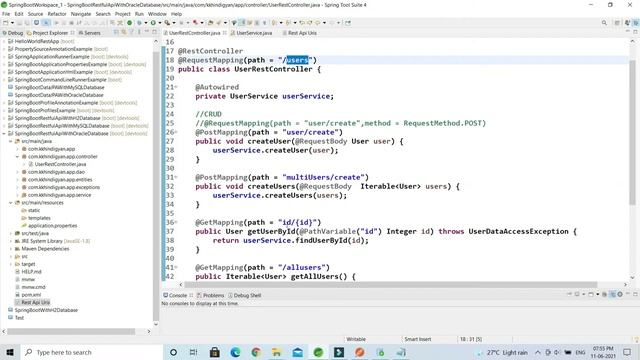The height and width of the screenshot is (360, 640).
Task: Toggle the fold marker on line 36
Action: [x=176, y=222]
